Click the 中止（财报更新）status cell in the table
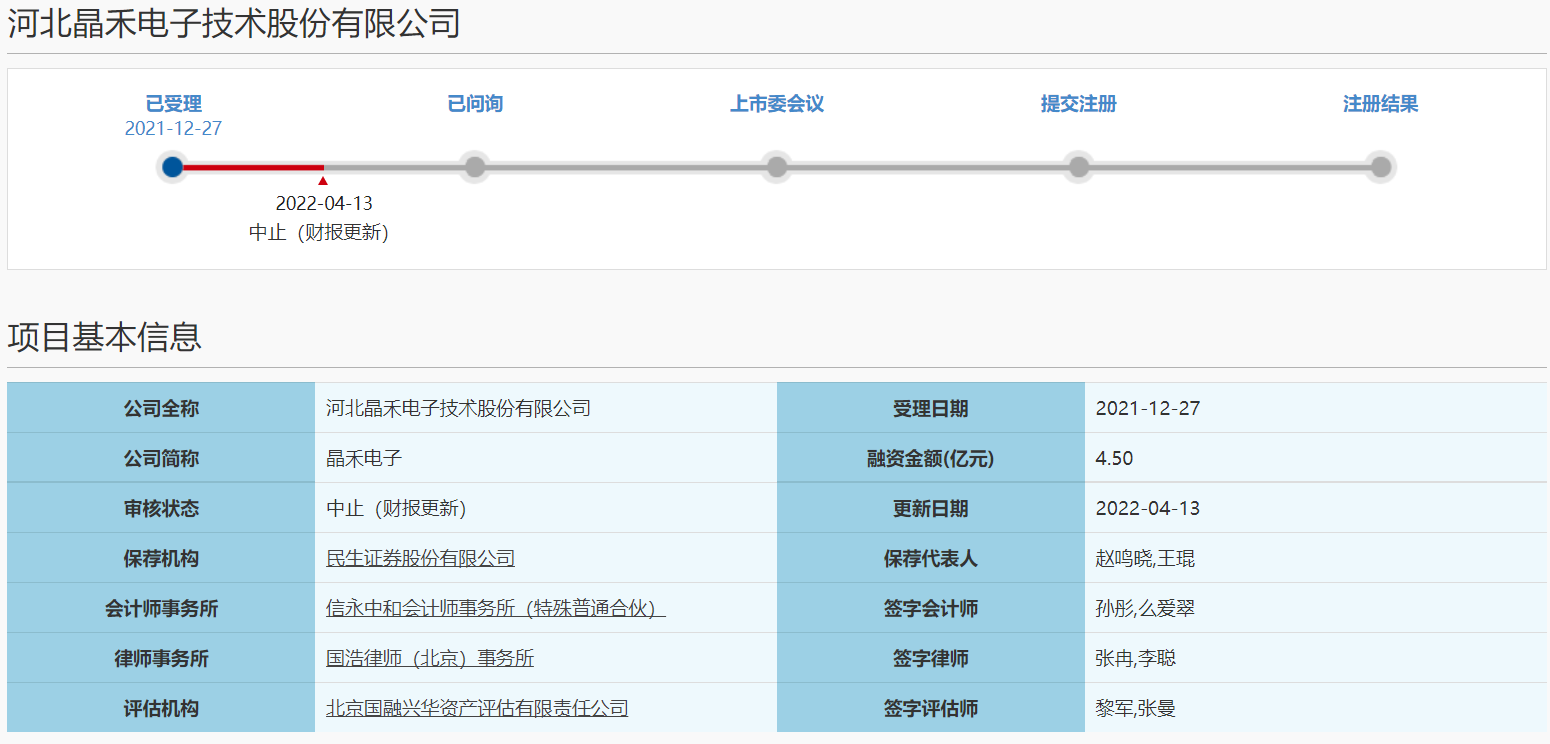Viewport: 1550px width, 744px height. (x=546, y=508)
